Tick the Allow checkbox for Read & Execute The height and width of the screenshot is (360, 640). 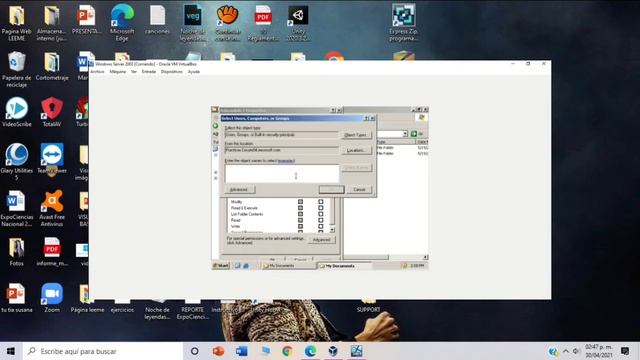point(300,208)
